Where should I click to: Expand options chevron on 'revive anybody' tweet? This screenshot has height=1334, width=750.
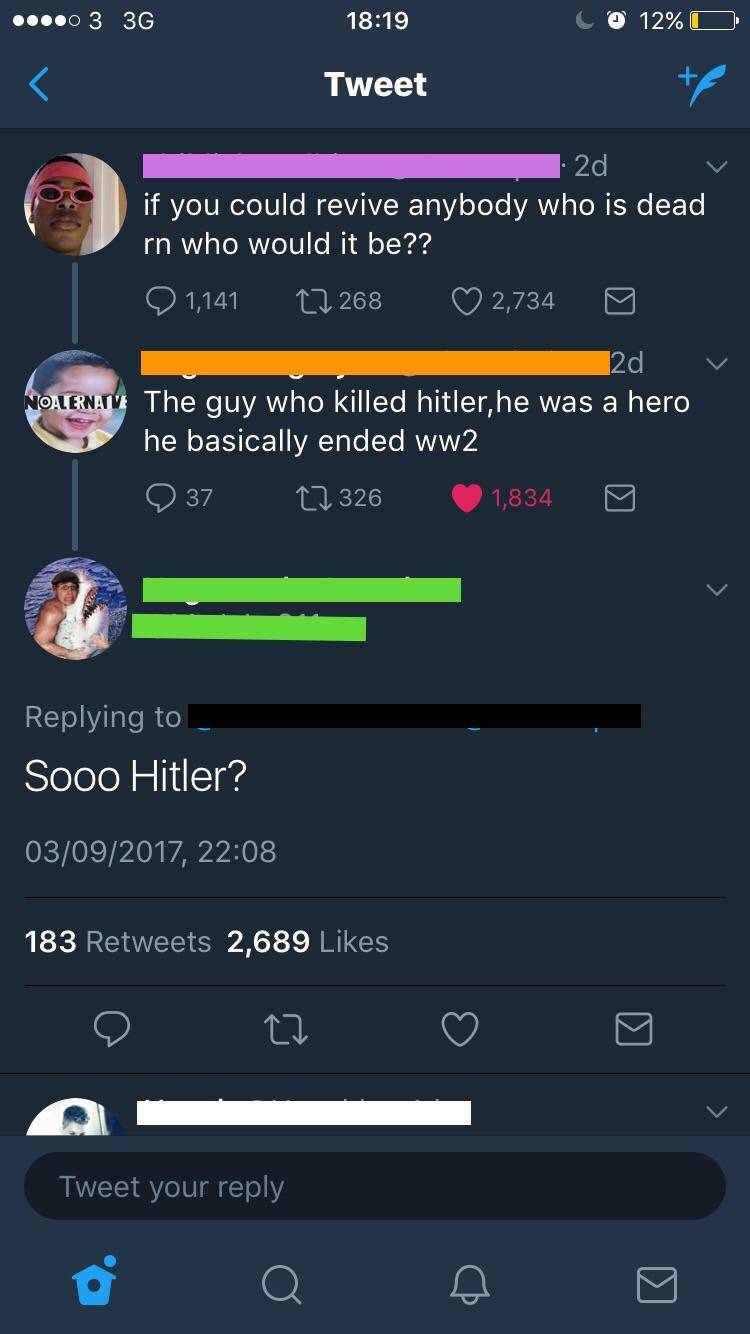click(716, 168)
